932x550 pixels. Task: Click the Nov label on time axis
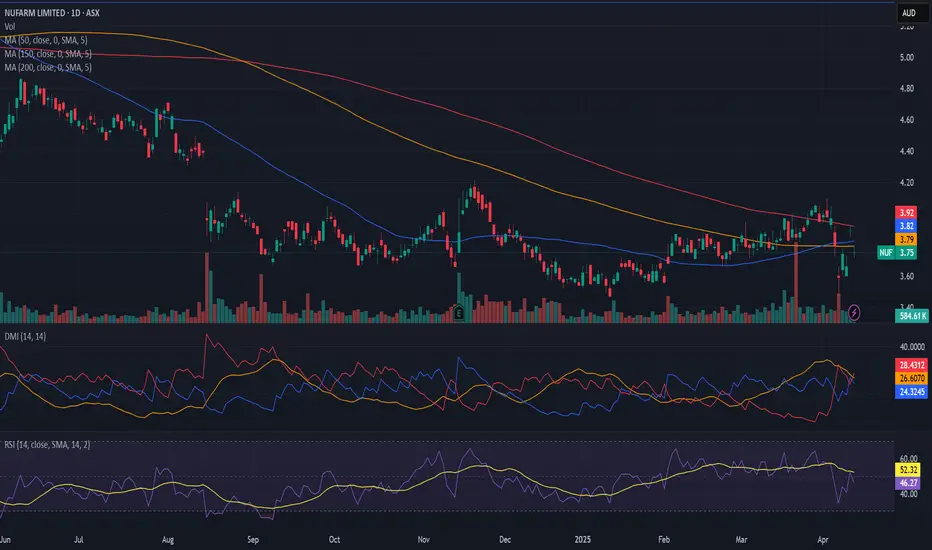[x=423, y=540]
